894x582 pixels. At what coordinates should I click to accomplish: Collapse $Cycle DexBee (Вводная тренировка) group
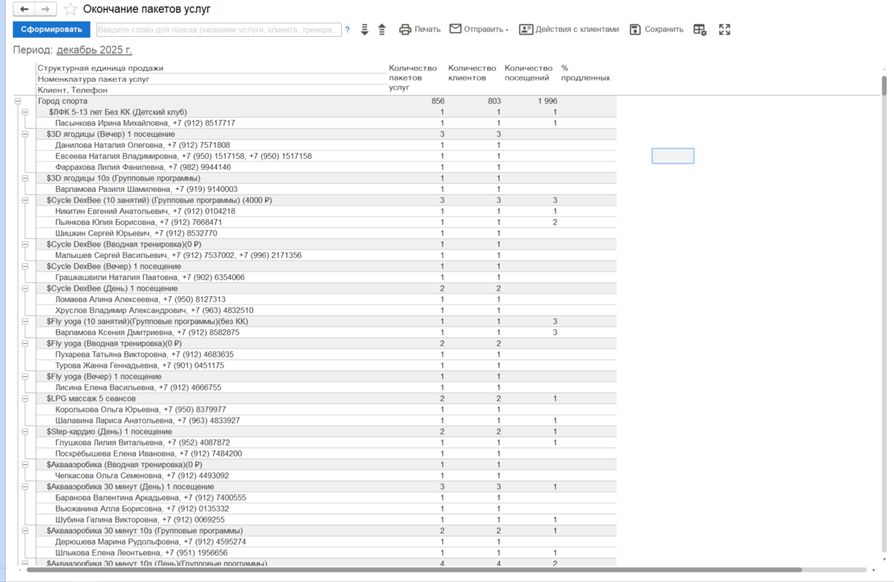25,245
